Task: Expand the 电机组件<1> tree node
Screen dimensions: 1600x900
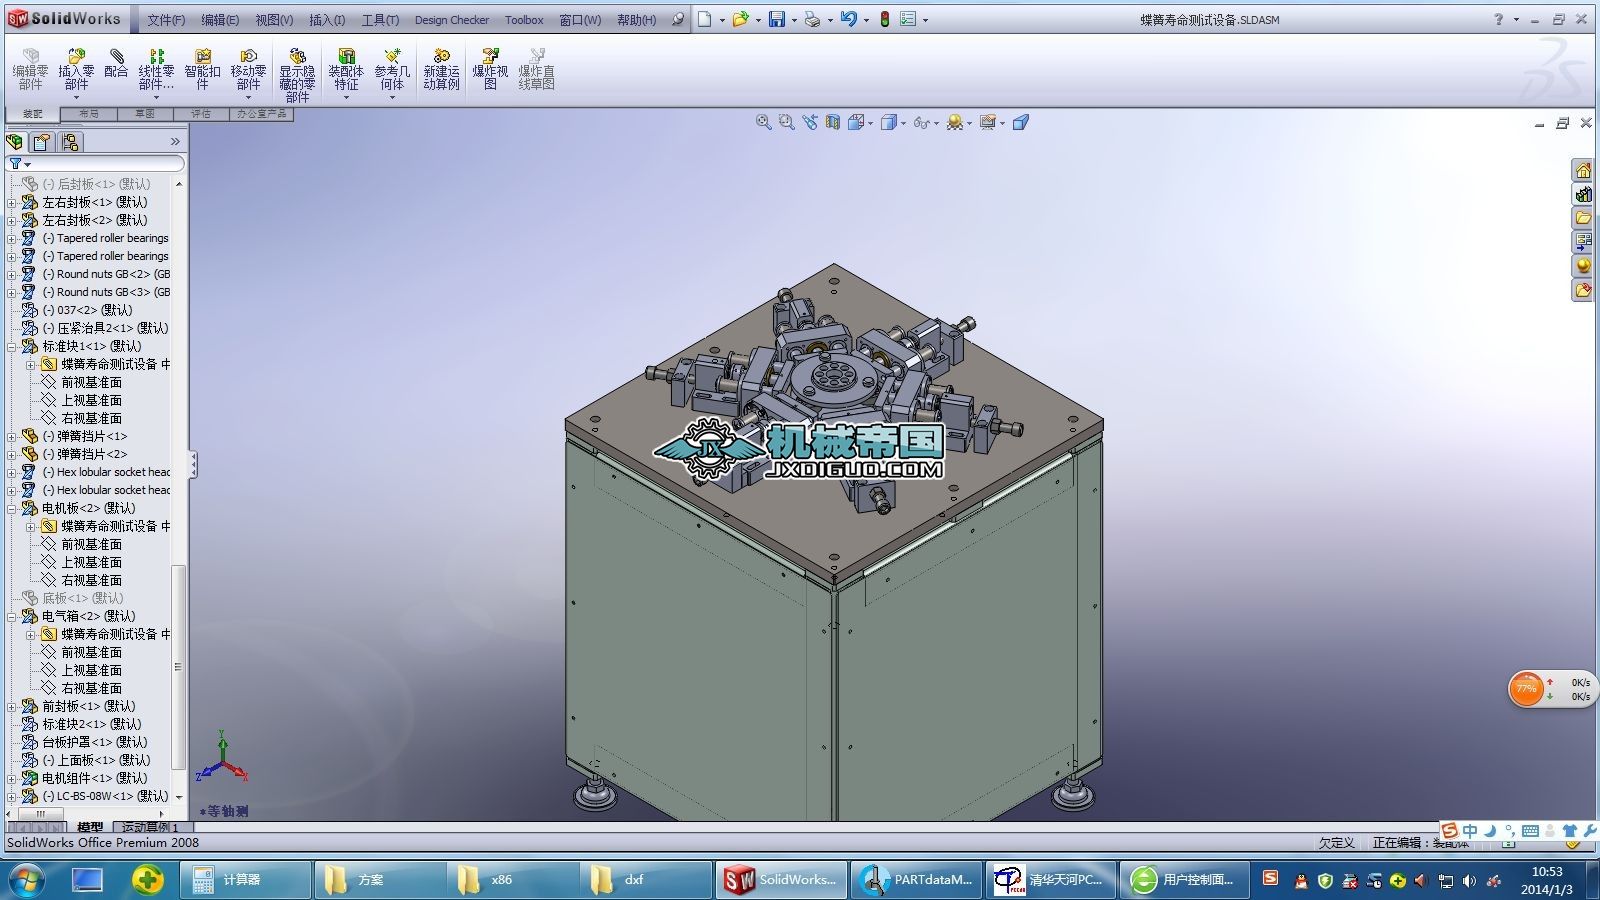Action: pos(12,778)
